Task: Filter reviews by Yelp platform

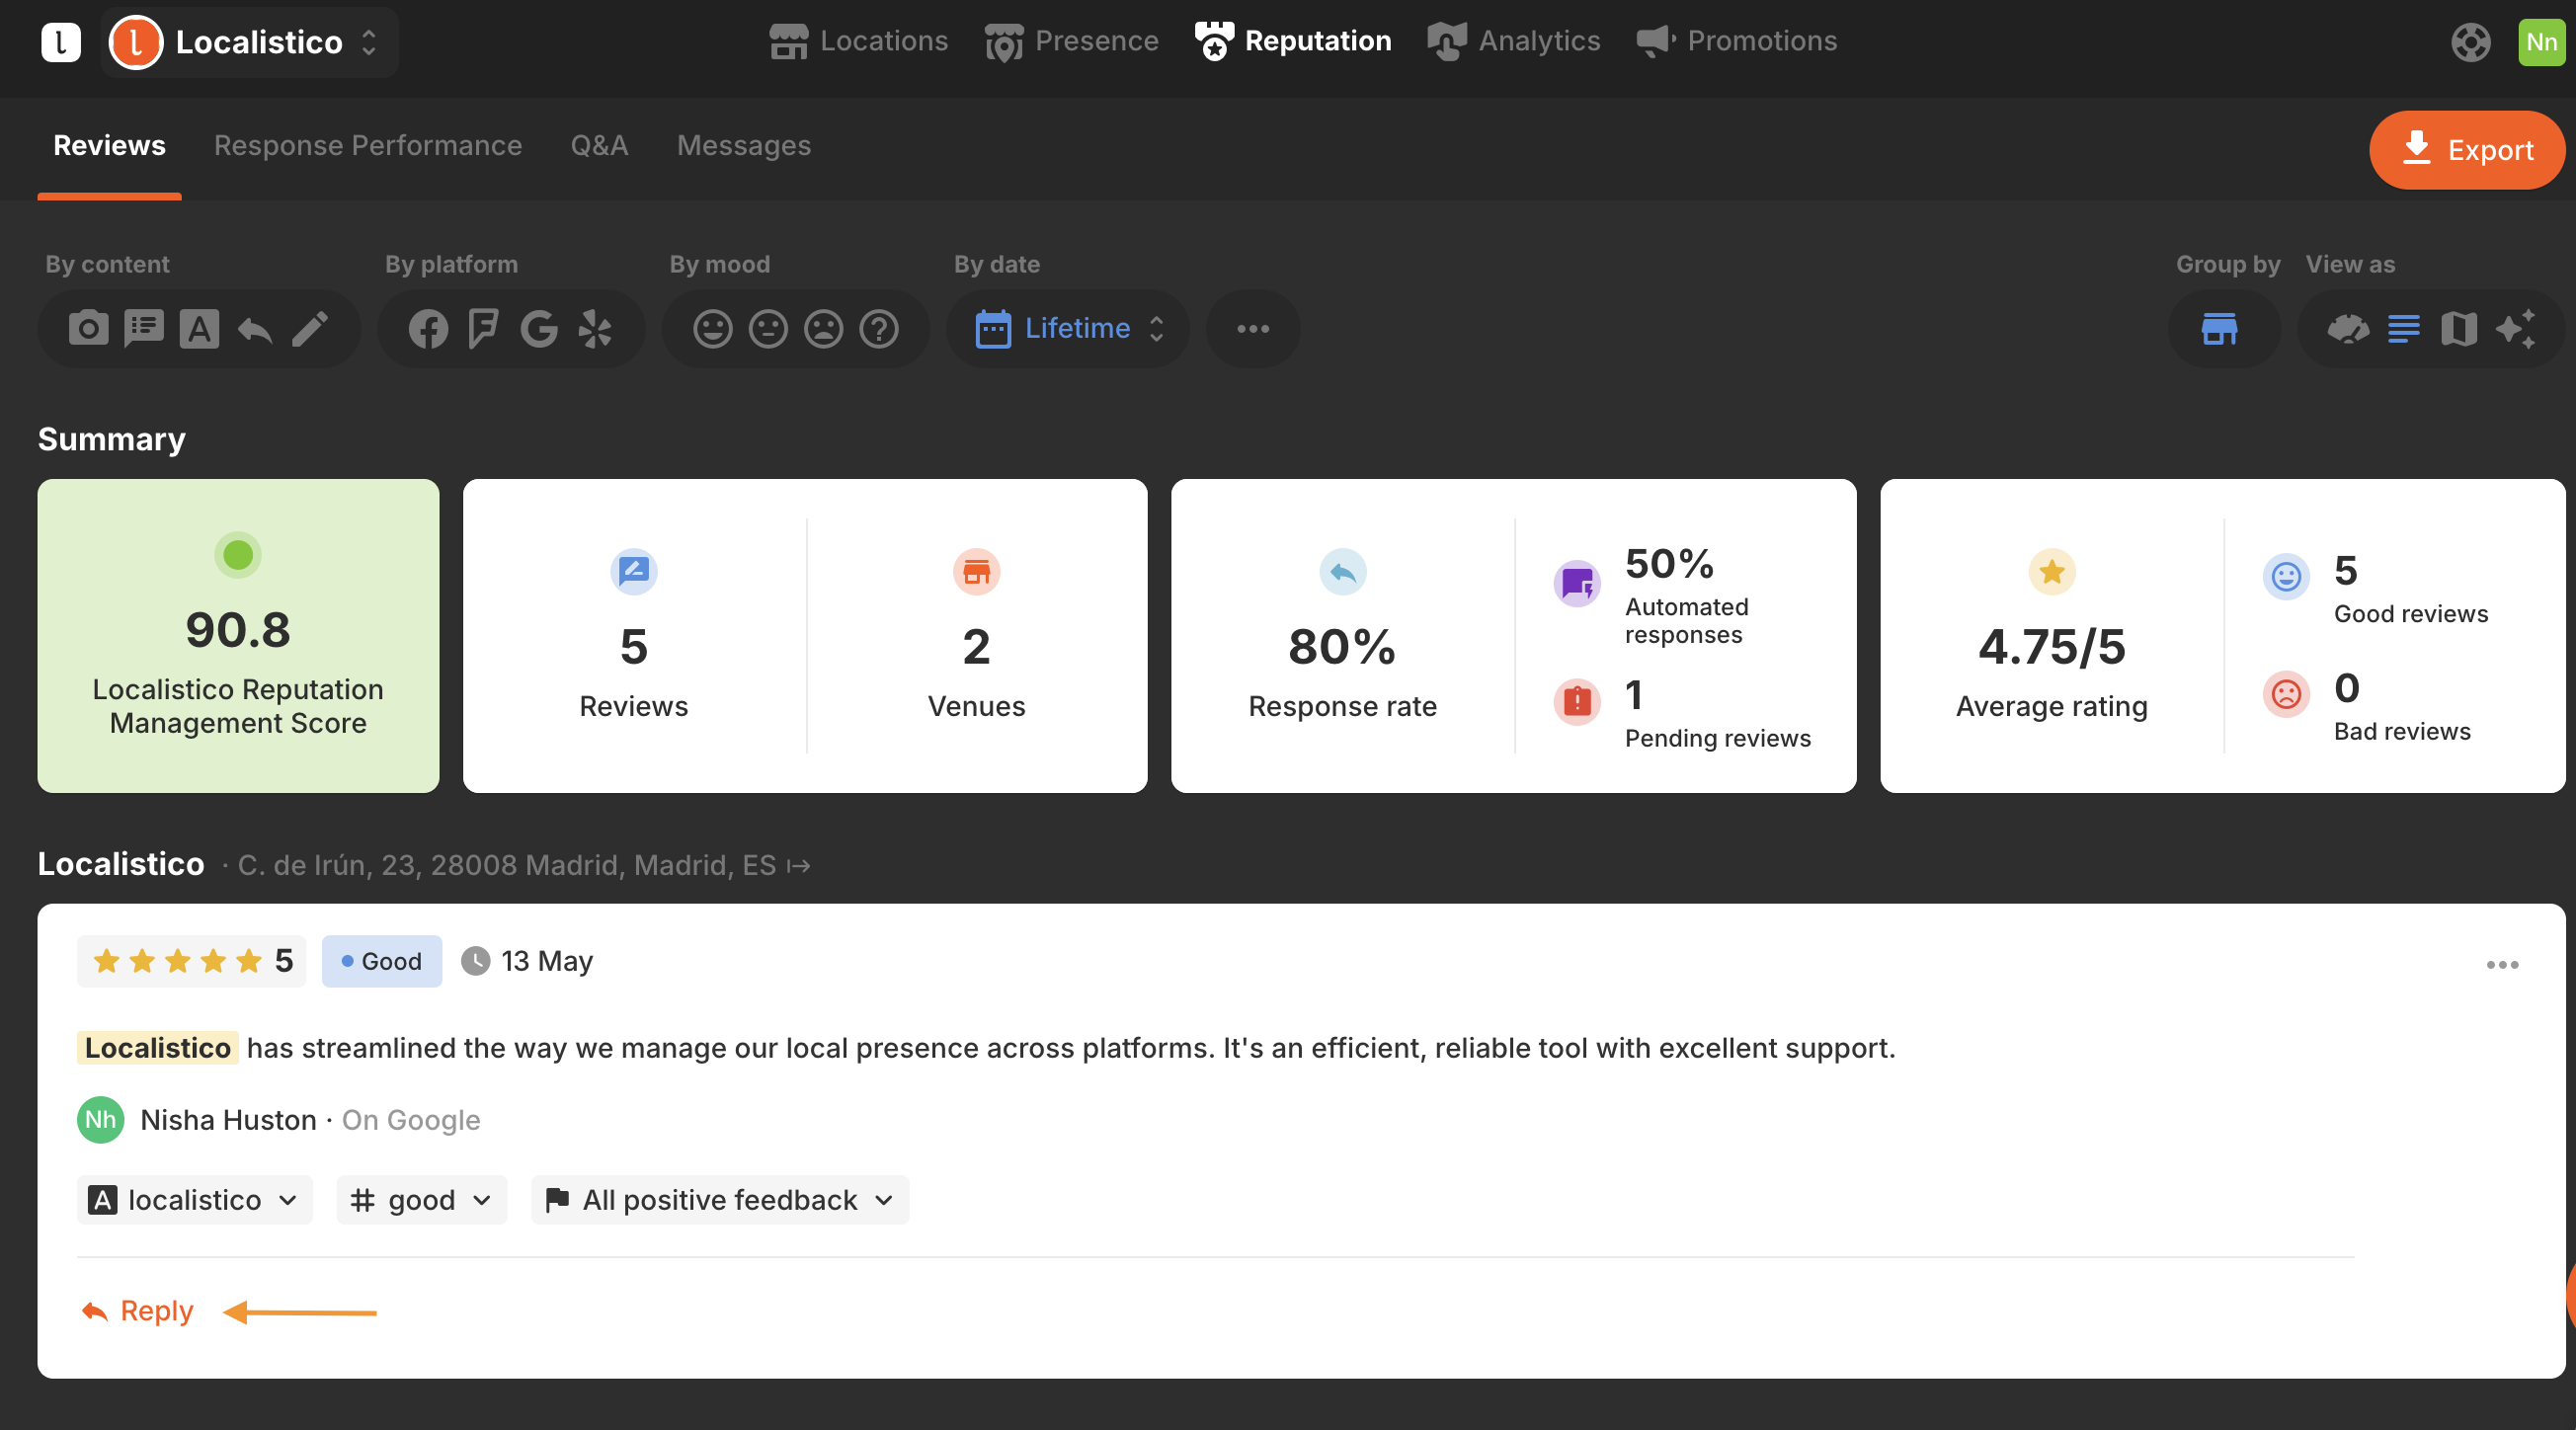Action: coord(595,328)
